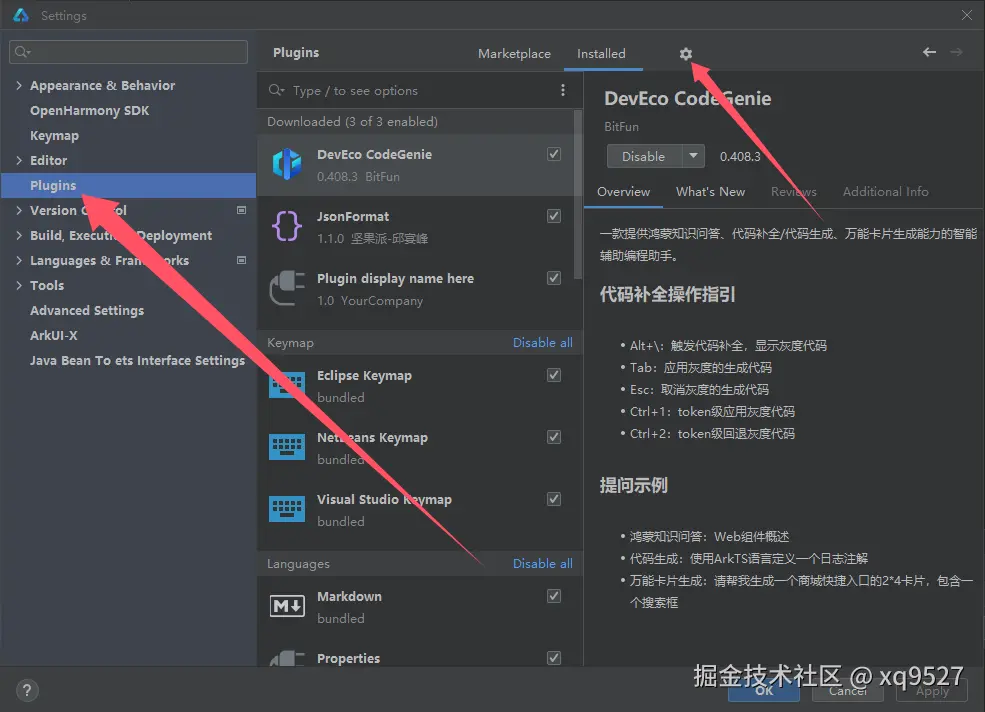
Task: Click the JsonFormat braces icon
Action: (x=287, y=226)
